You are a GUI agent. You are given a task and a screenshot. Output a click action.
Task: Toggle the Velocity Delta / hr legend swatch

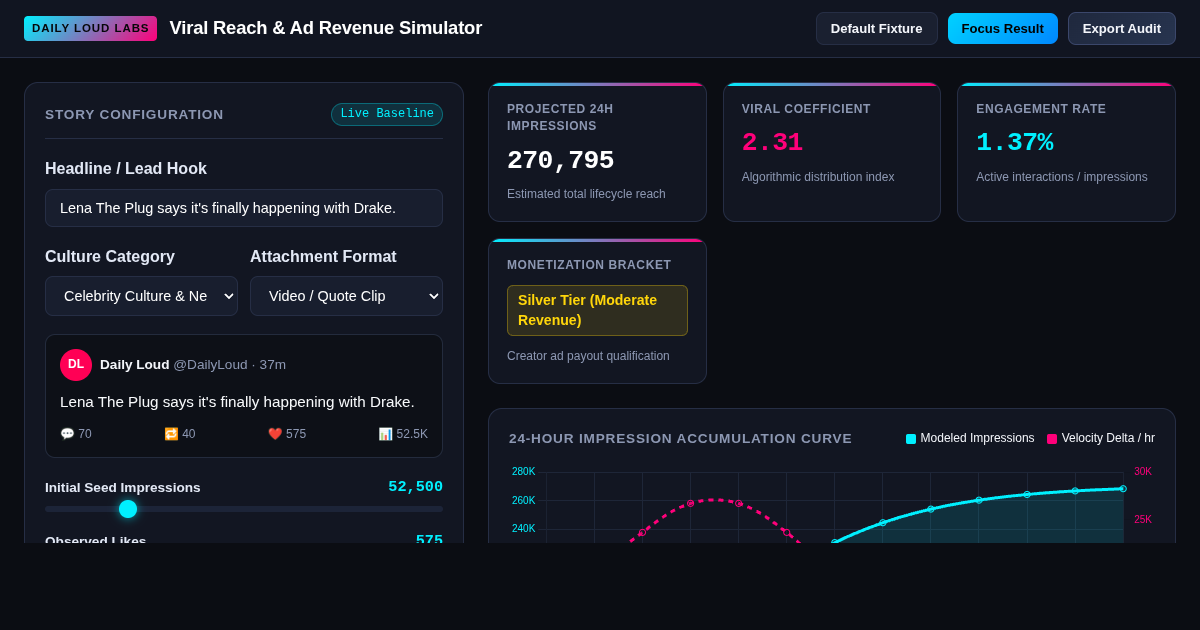click(1052, 438)
